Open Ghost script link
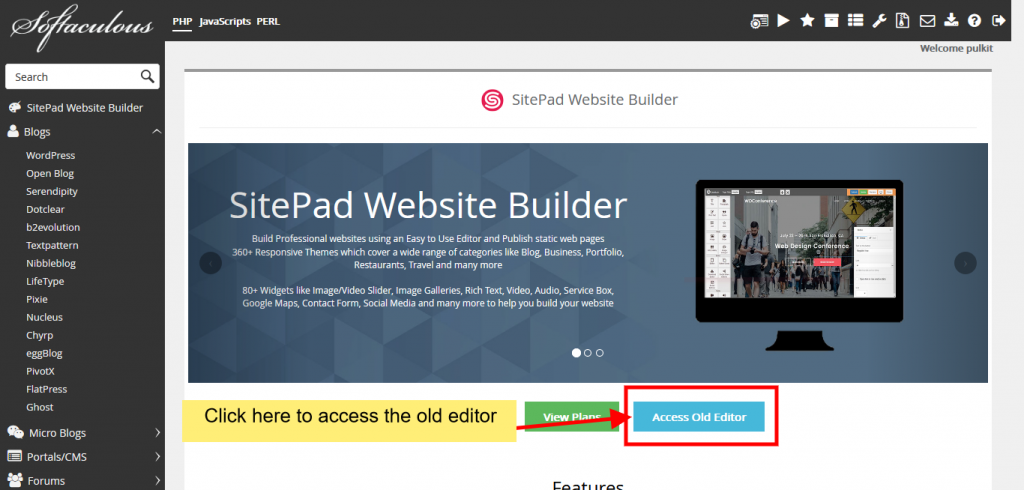Viewport: 1024px width, 490px height. pos(40,407)
